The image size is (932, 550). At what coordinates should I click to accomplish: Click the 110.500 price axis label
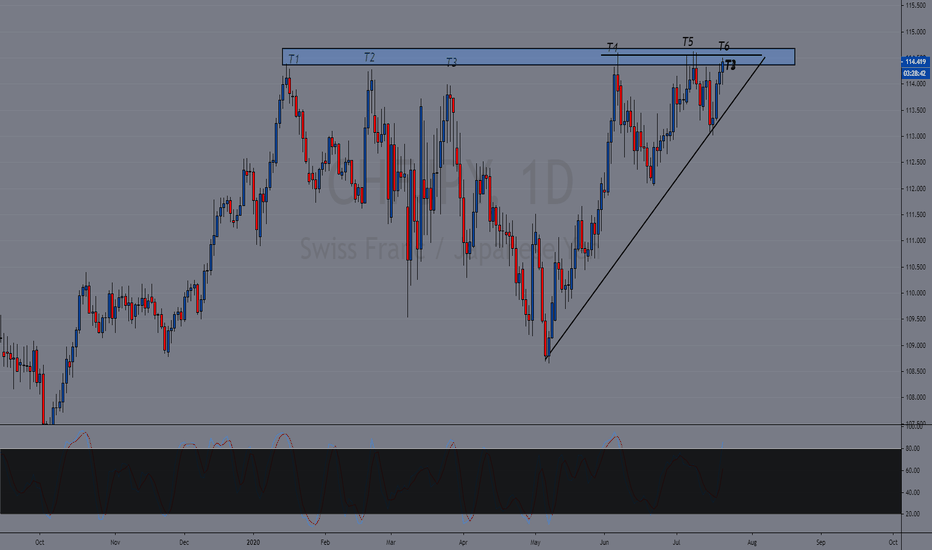coord(916,267)
